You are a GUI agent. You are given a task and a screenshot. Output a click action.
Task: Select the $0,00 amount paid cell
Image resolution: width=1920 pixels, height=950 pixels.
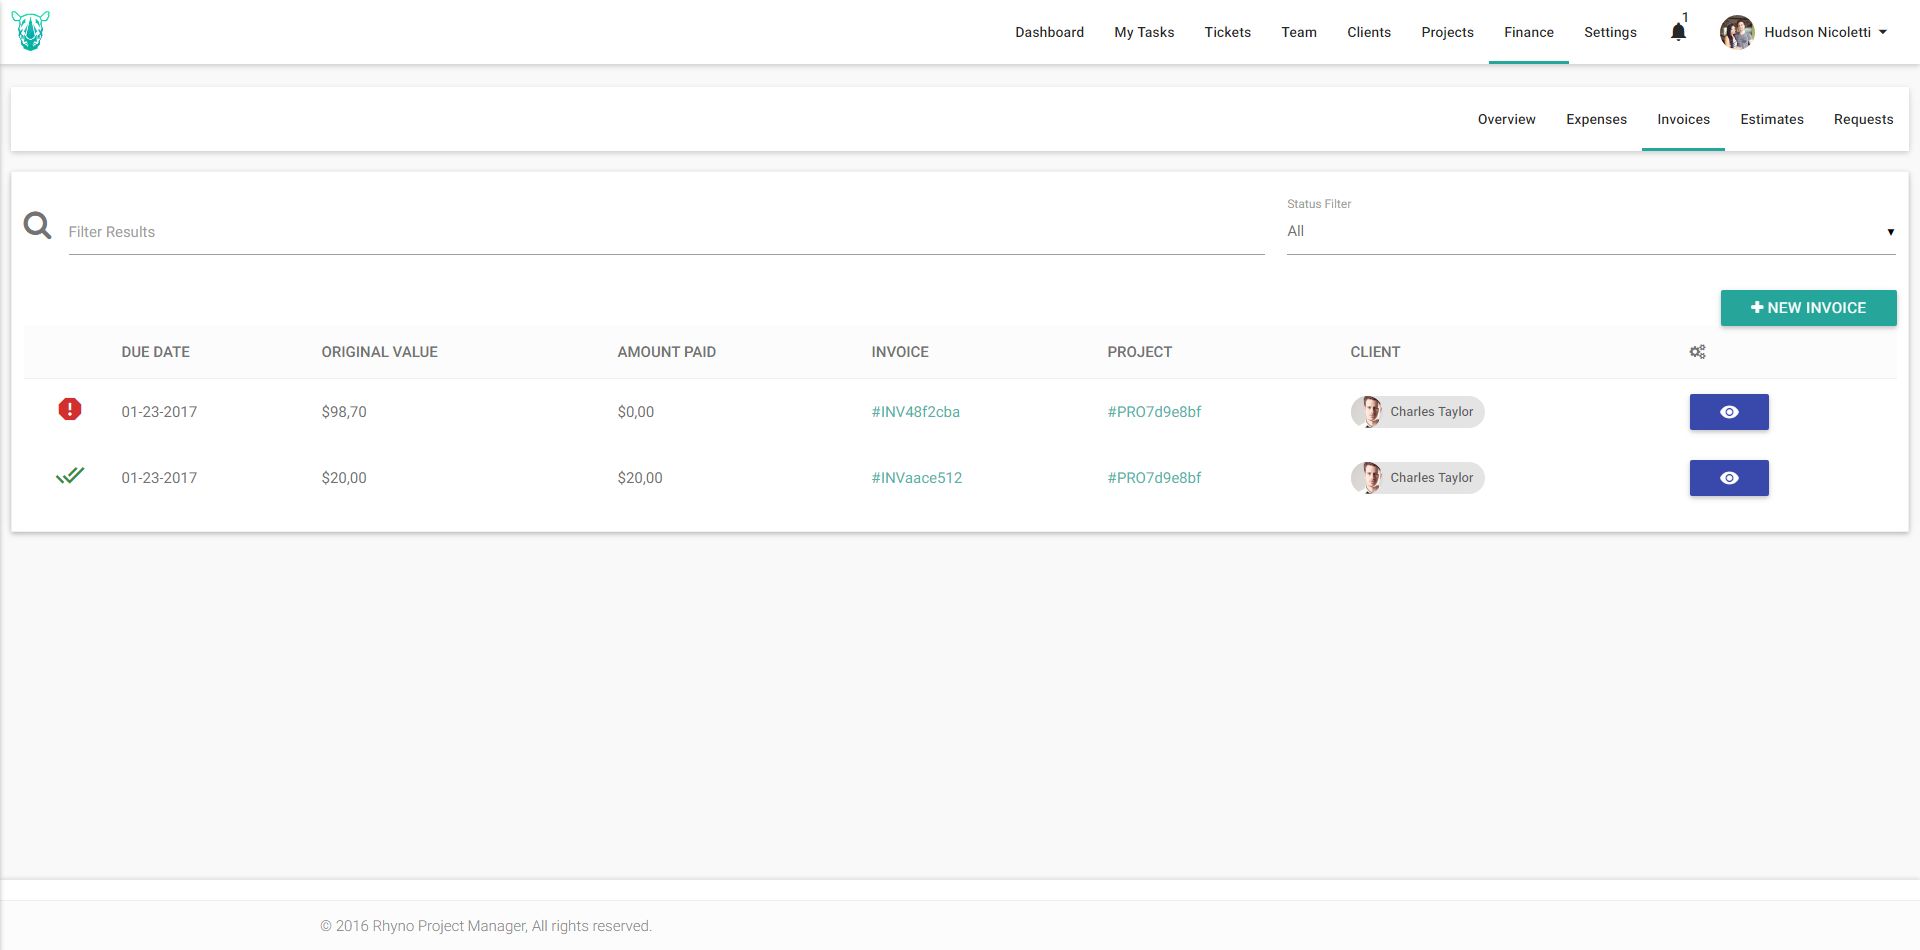point(635,412)
